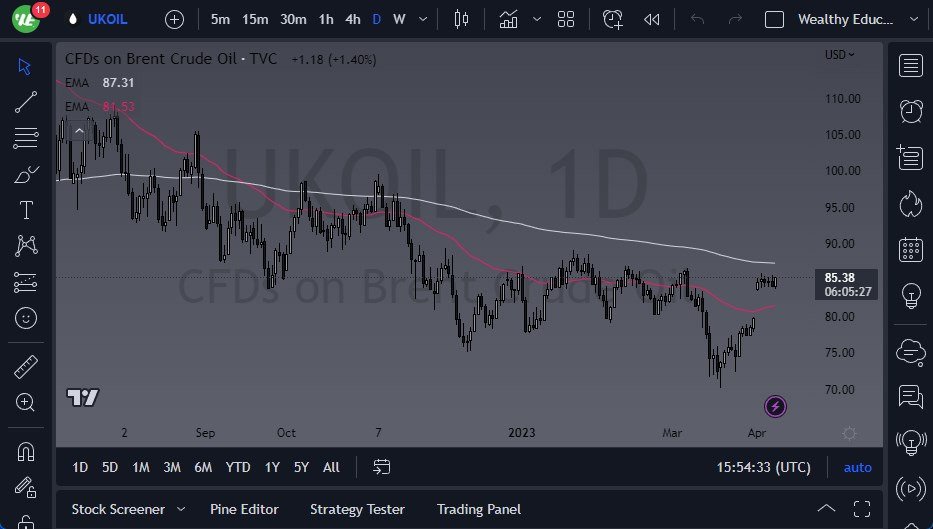The image size is (933, 529).
Task: Select the W weekly timeframe
Action: [399, 19]
